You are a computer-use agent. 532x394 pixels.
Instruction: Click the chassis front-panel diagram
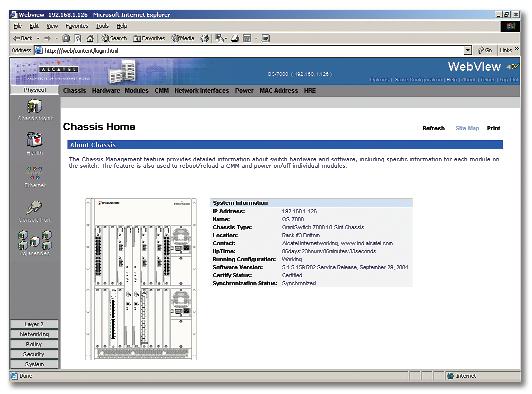[141, 279]
